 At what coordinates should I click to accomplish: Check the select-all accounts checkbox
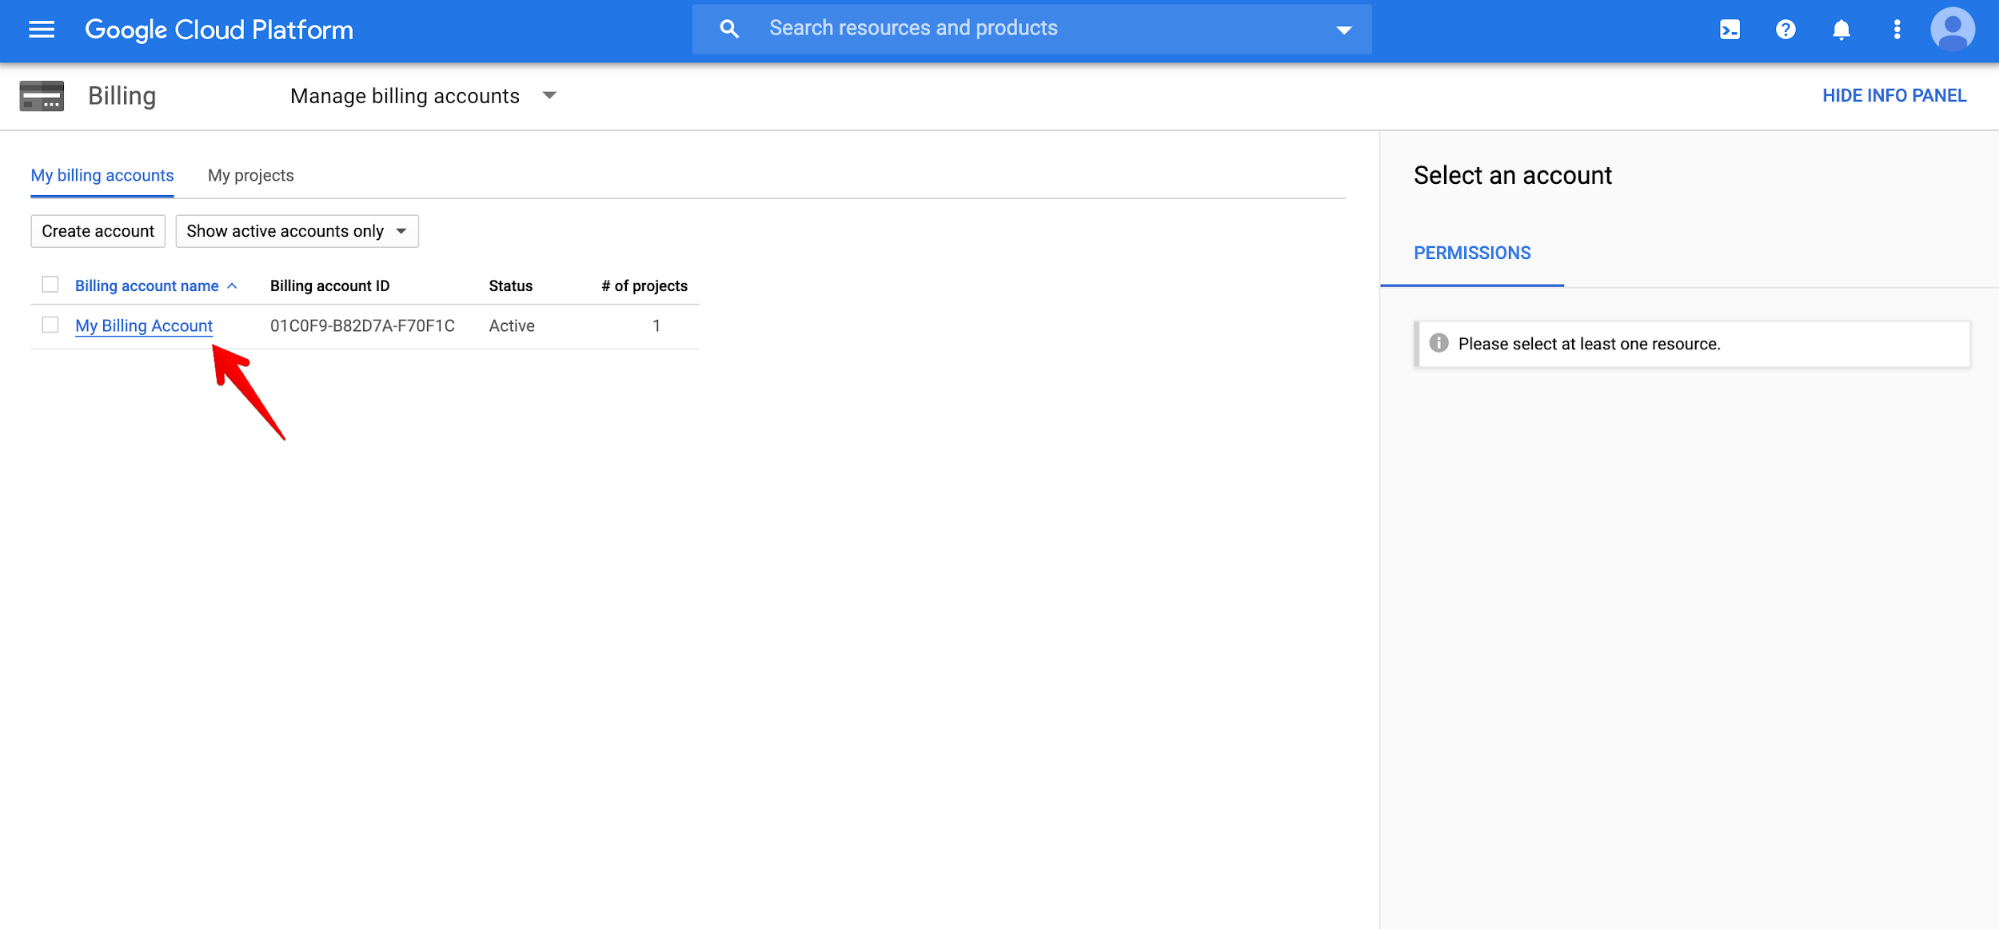coord(50,284)
